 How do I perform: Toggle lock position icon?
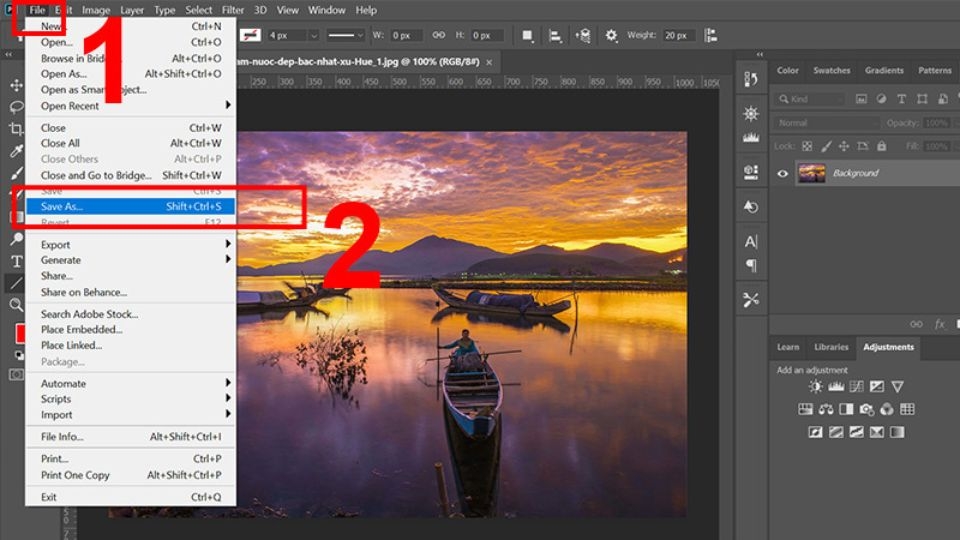pyautogui.click(x=844, y=146)
